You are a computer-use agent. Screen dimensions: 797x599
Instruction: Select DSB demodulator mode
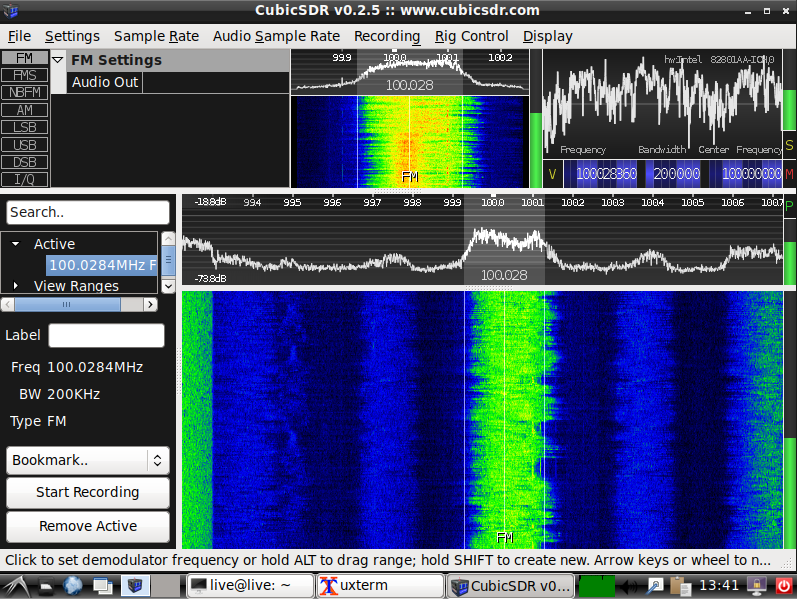point(24,162)
